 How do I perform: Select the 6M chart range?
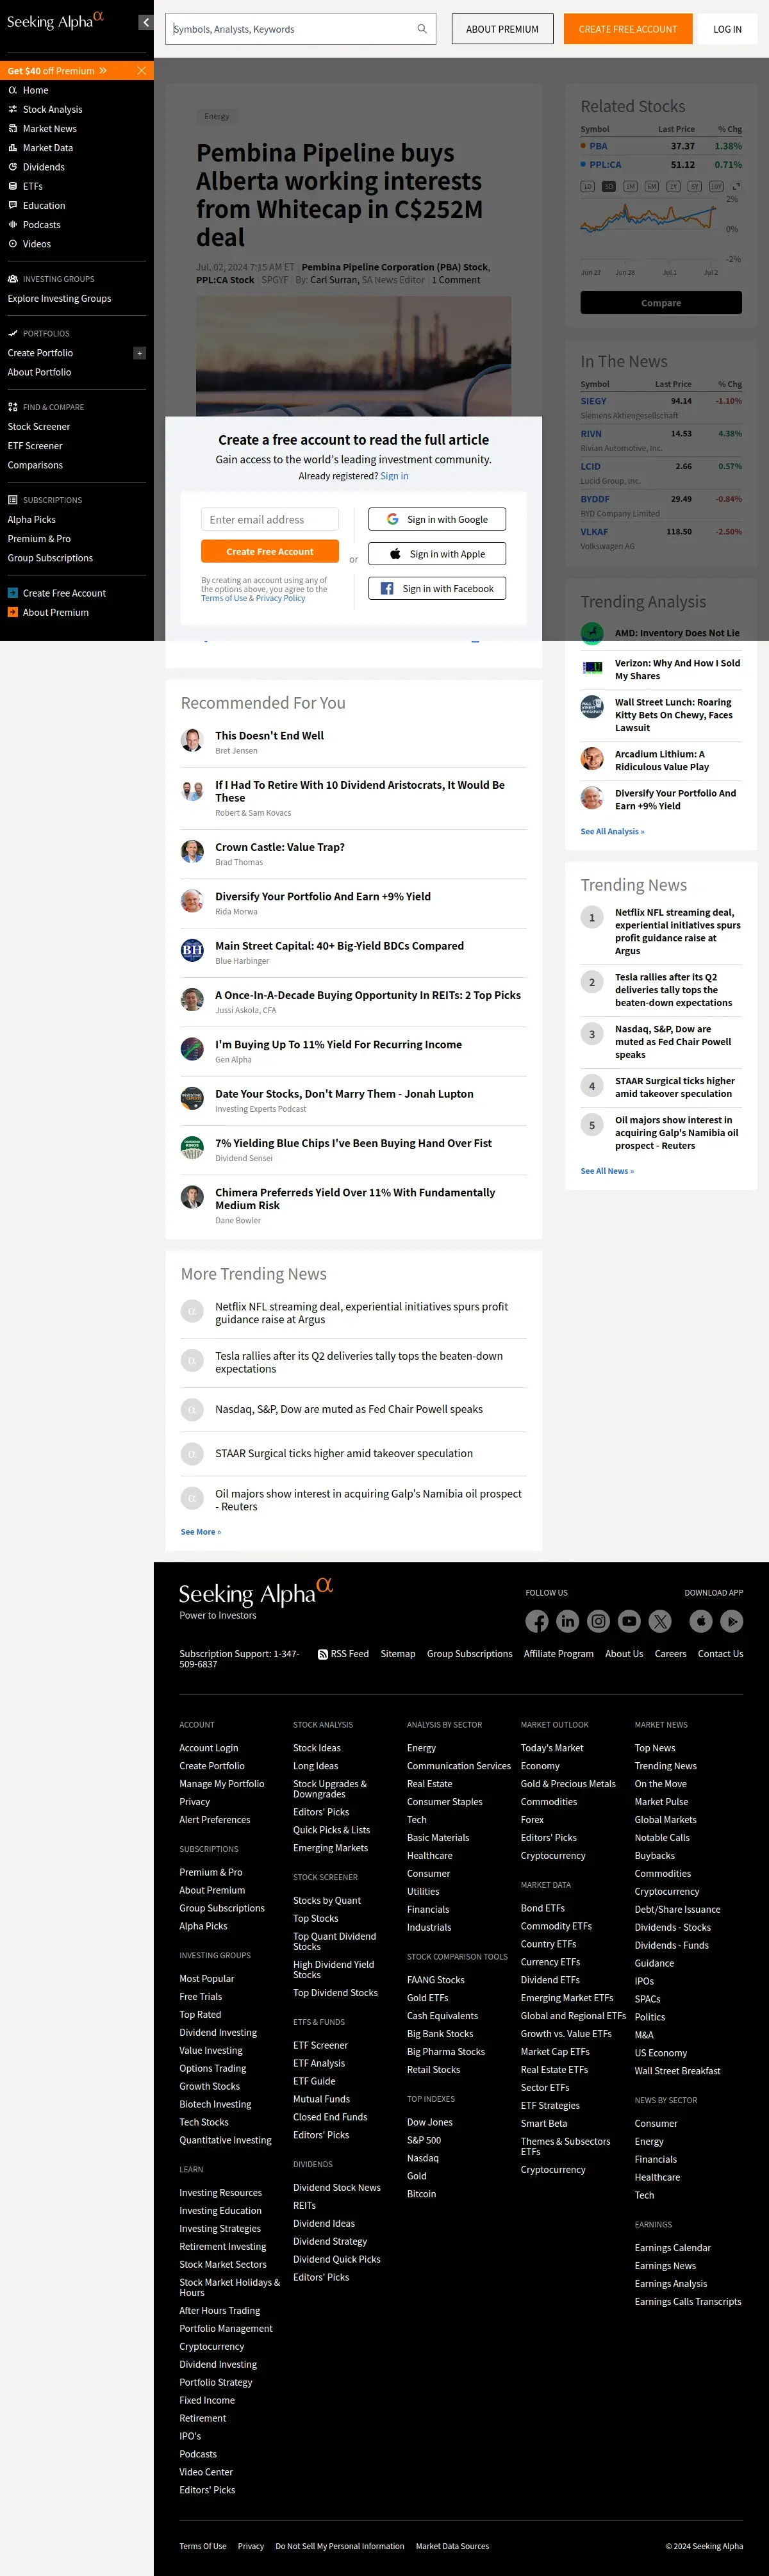click(x=652, y=186)
